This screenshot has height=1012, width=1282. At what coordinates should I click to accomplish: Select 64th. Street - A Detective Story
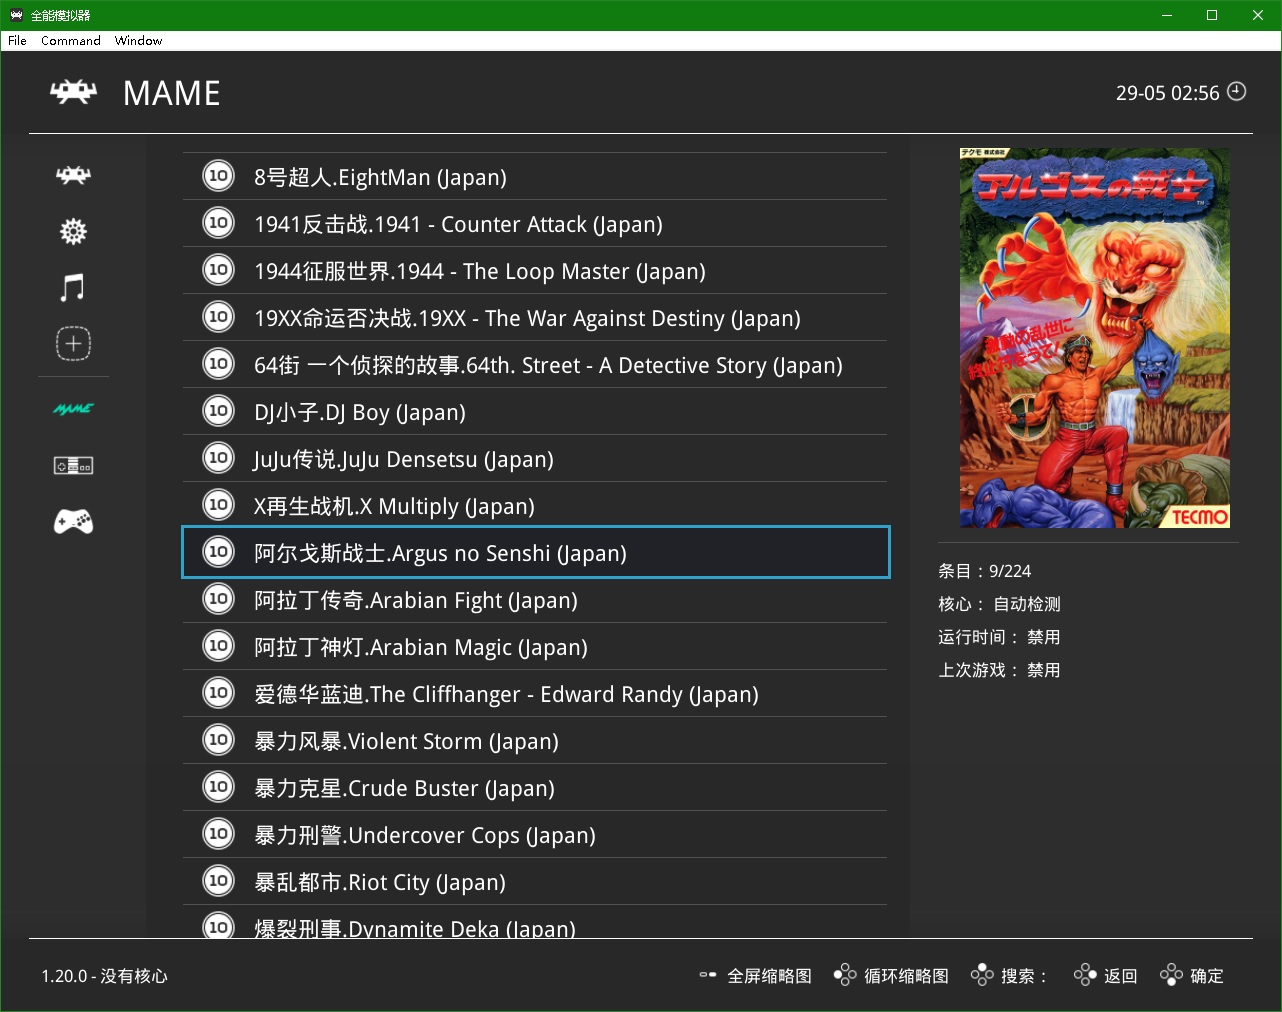point(535,364)
